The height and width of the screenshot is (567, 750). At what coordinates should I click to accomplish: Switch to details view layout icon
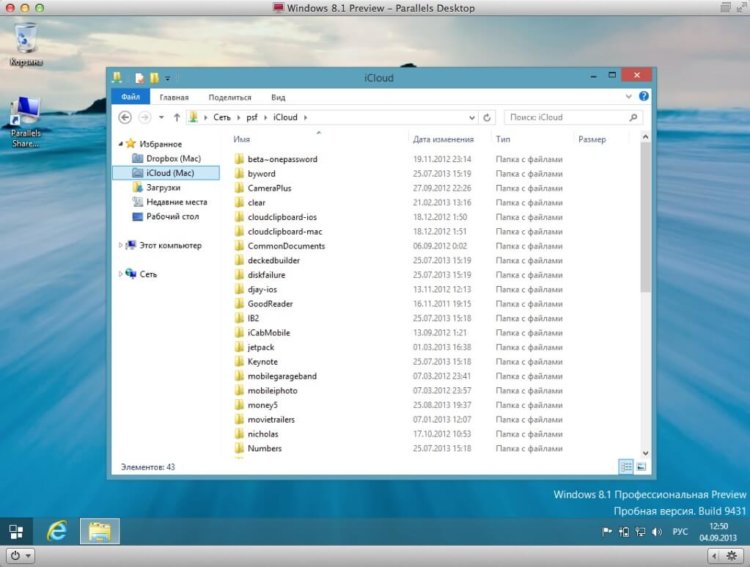pyautogui.click(x=626, y=467)
